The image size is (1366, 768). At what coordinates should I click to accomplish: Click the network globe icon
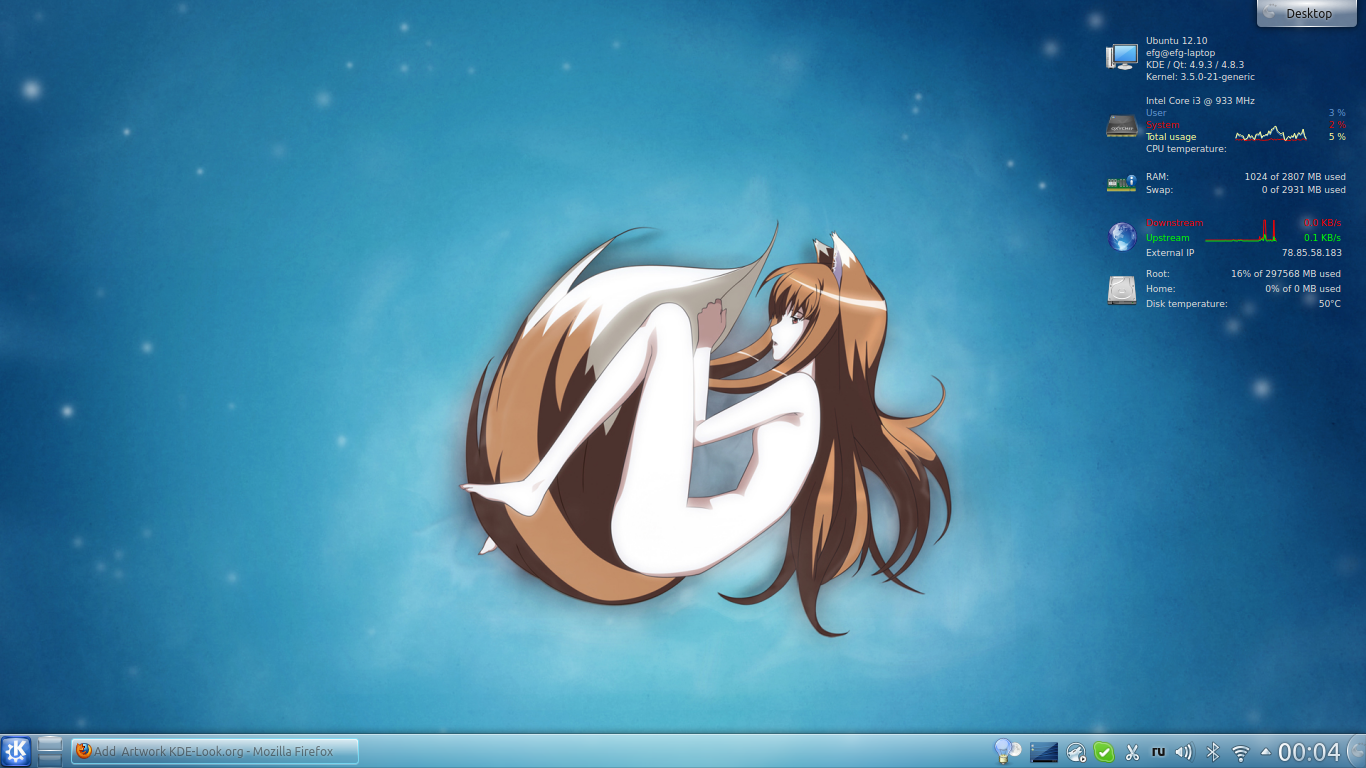pyautogui.click(x=1122, y=237)
